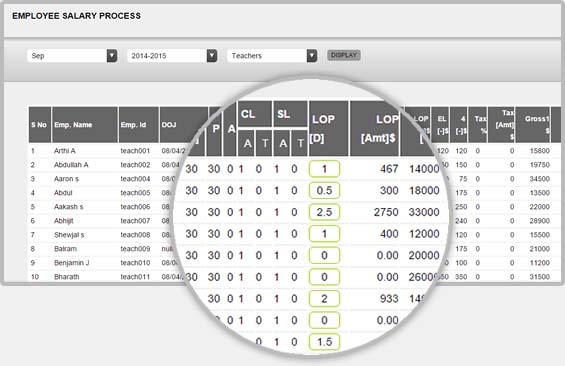The image size is (565, 366).
Task: Select employee name Abdullah A
Action: click(x=71, y=165)
